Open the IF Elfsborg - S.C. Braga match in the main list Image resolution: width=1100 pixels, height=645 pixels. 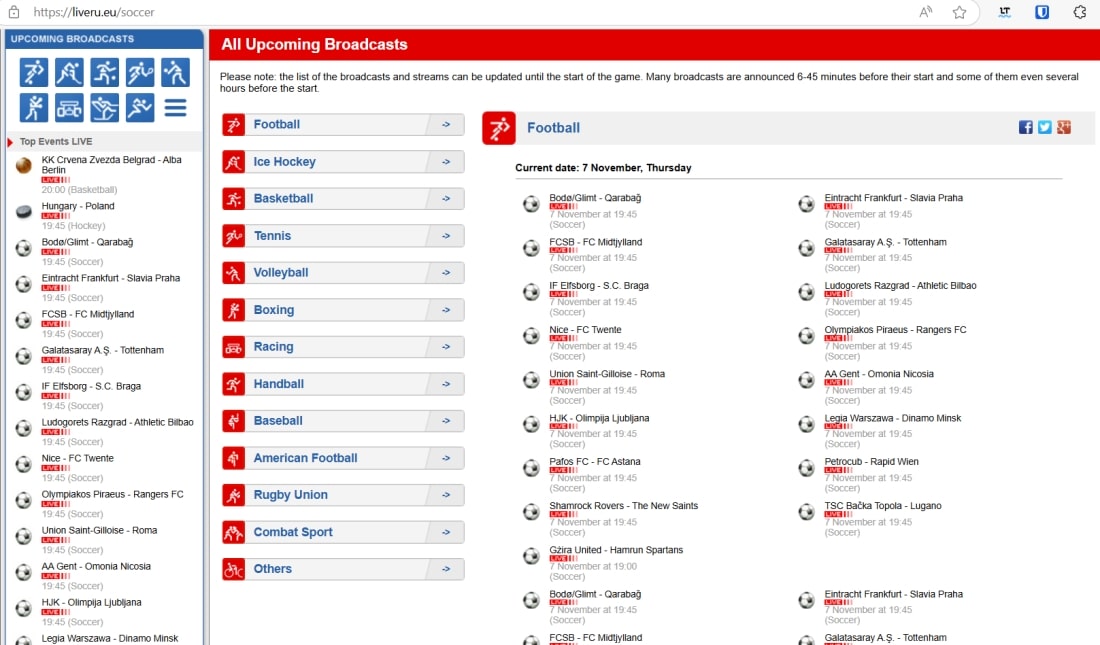[598, 286]
